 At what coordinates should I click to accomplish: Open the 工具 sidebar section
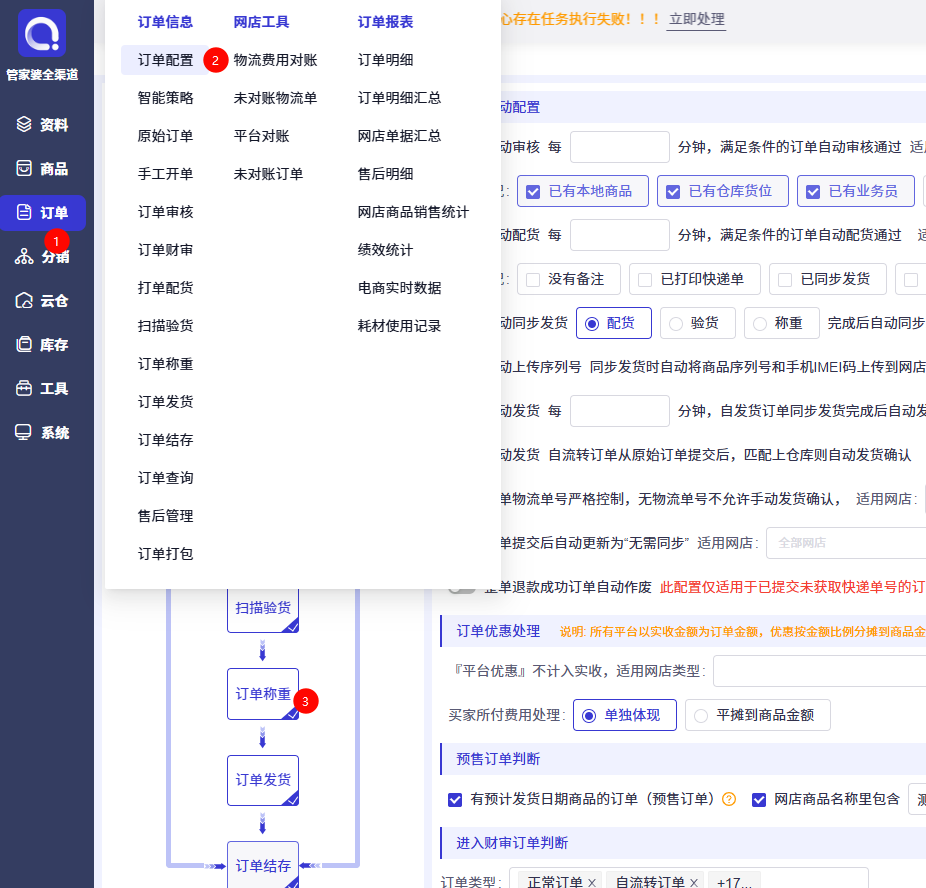coord(43,388)
